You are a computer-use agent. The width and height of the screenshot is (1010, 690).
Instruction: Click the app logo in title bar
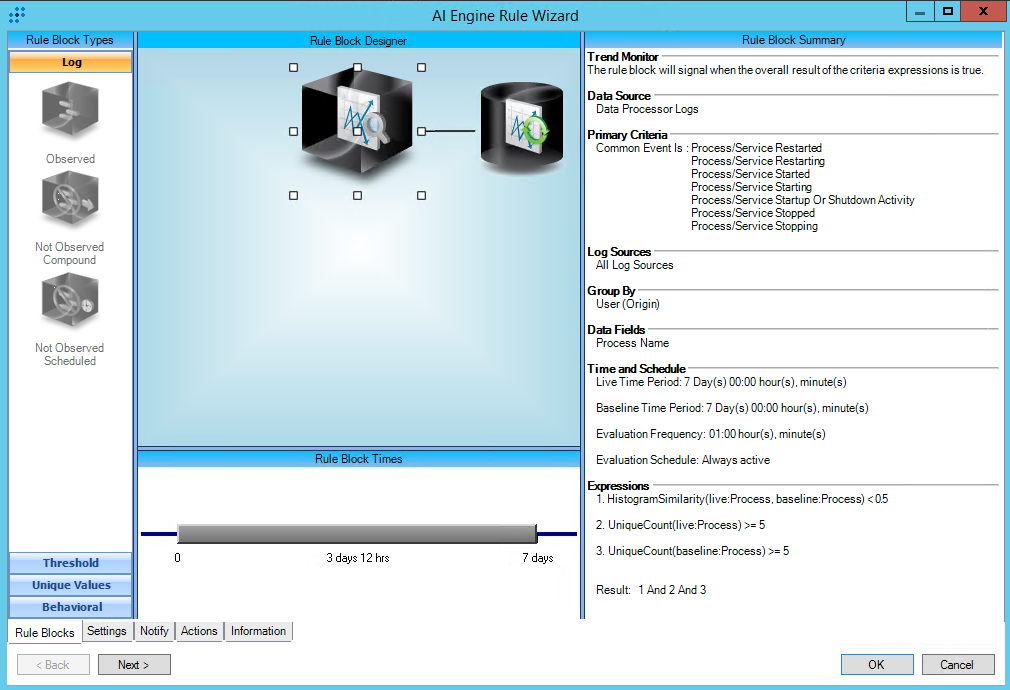17,15
